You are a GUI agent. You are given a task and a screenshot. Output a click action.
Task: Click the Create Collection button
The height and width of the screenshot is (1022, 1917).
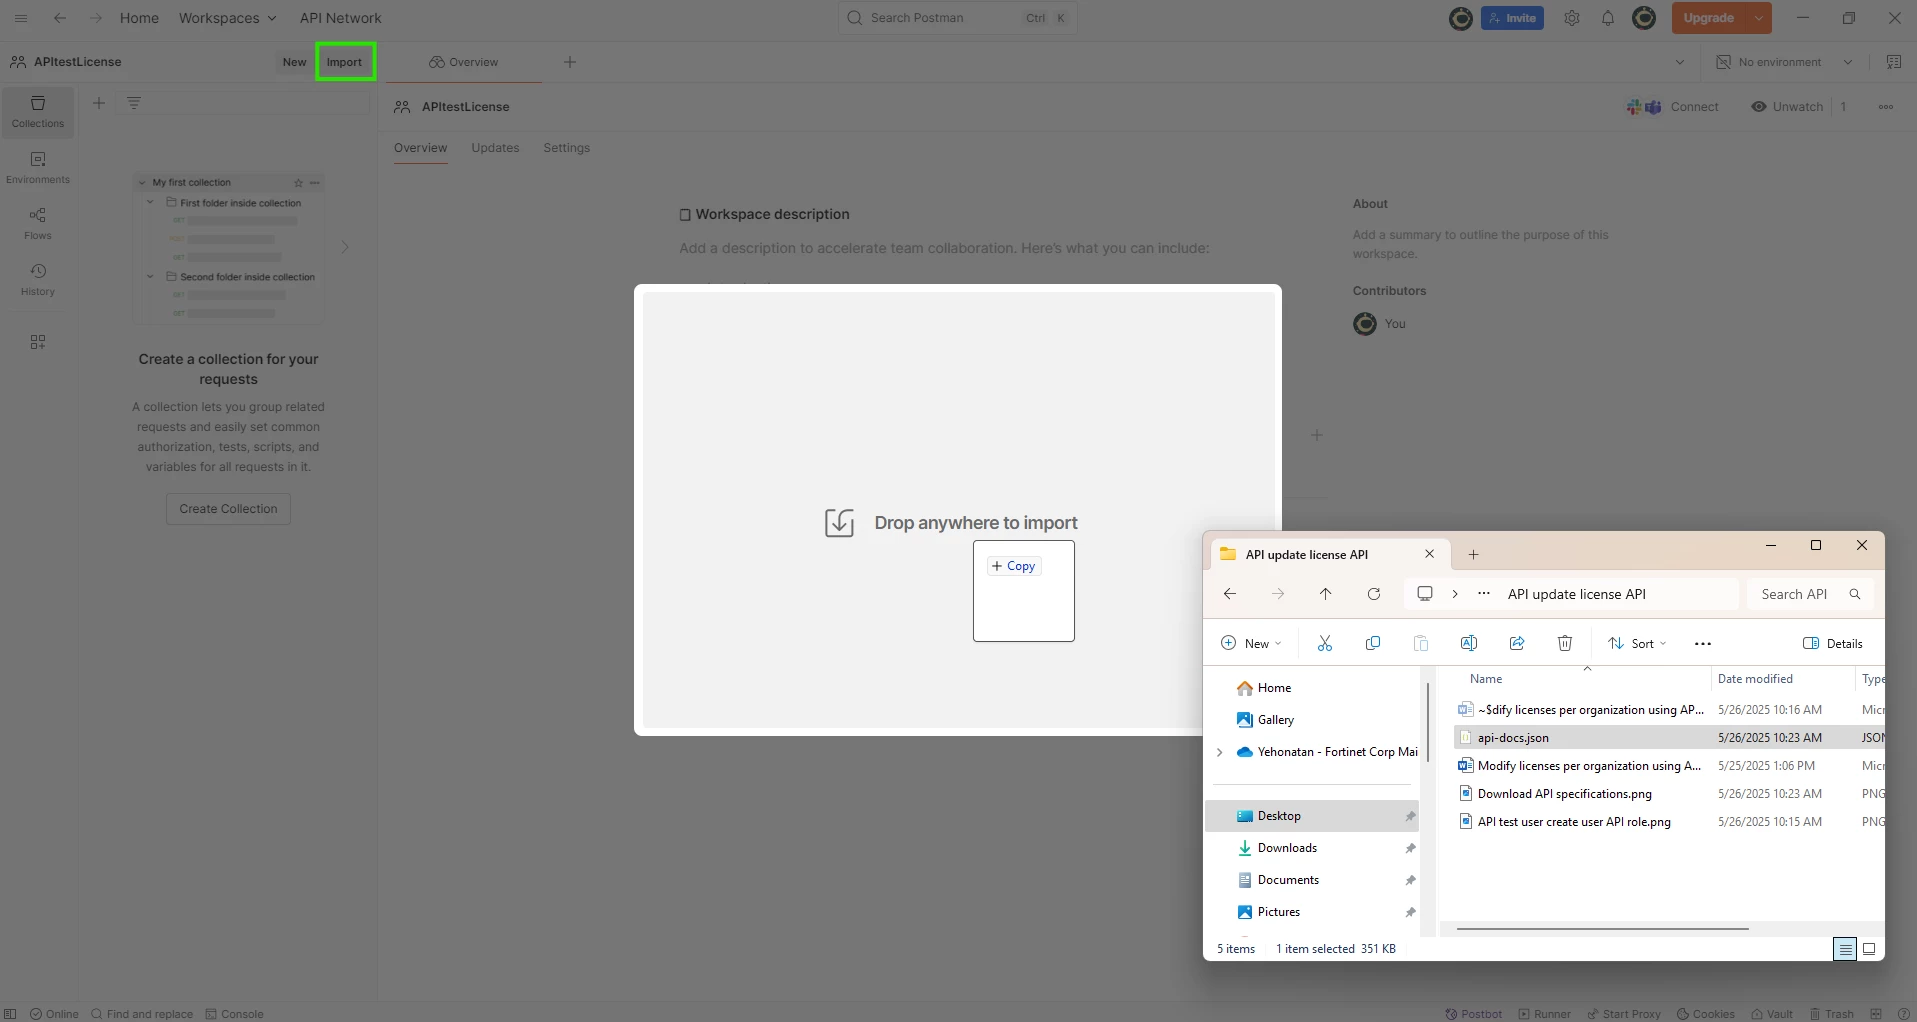[x=228, y=509]
